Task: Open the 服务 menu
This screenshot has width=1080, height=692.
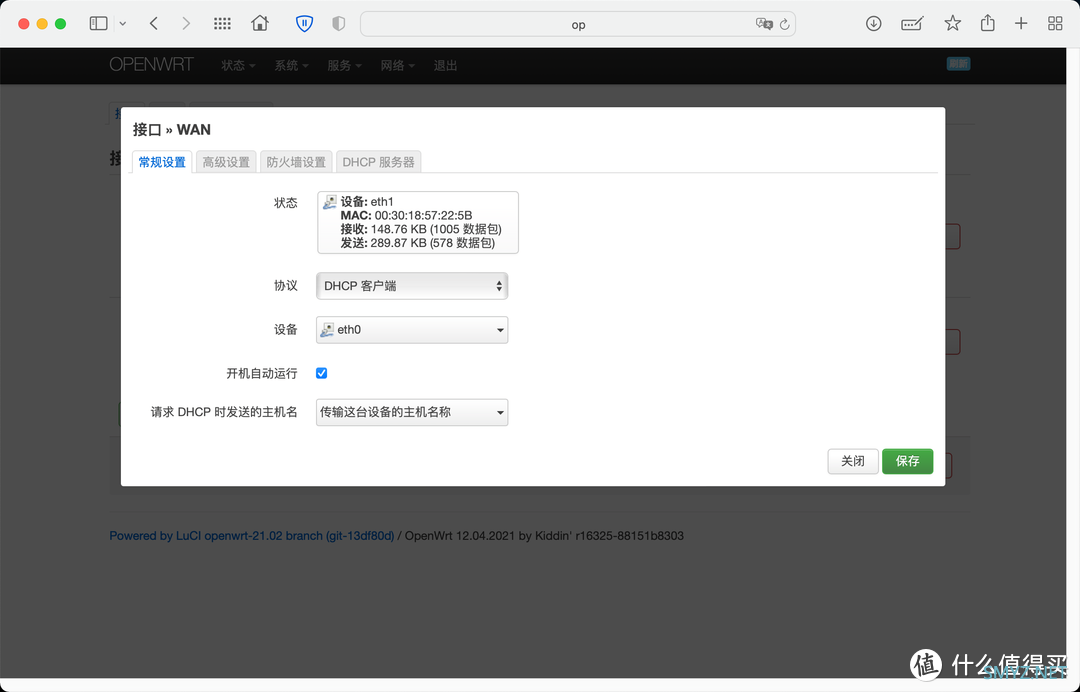Action: tap(344, 65)
